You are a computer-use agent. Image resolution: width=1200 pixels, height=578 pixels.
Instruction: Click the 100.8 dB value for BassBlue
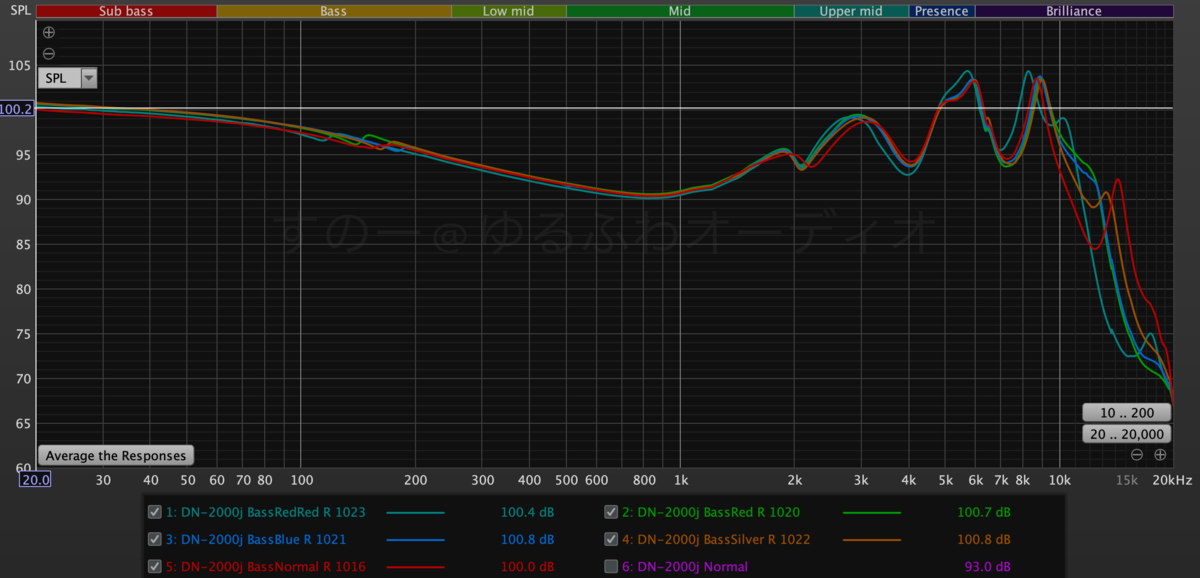coord(527,540)
